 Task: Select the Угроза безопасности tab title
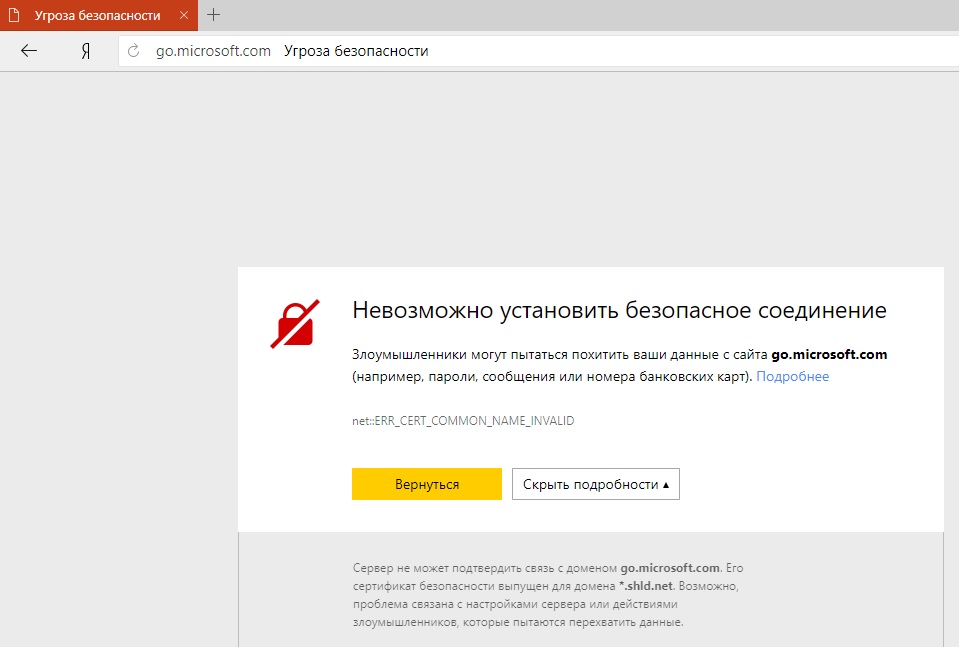97,15
